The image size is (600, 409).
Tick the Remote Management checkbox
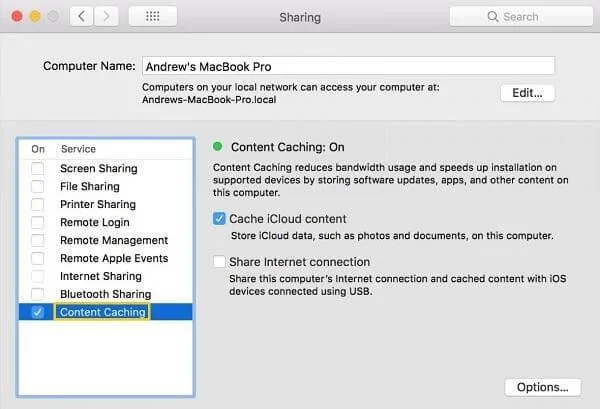[x=38, y=241]
